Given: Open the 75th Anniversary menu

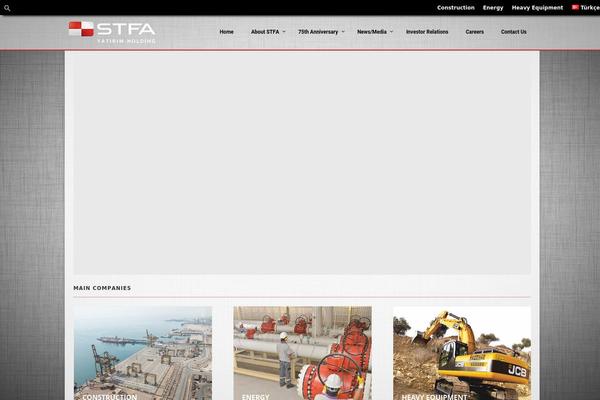Looking at the screenshot, I should coord(318,32).
